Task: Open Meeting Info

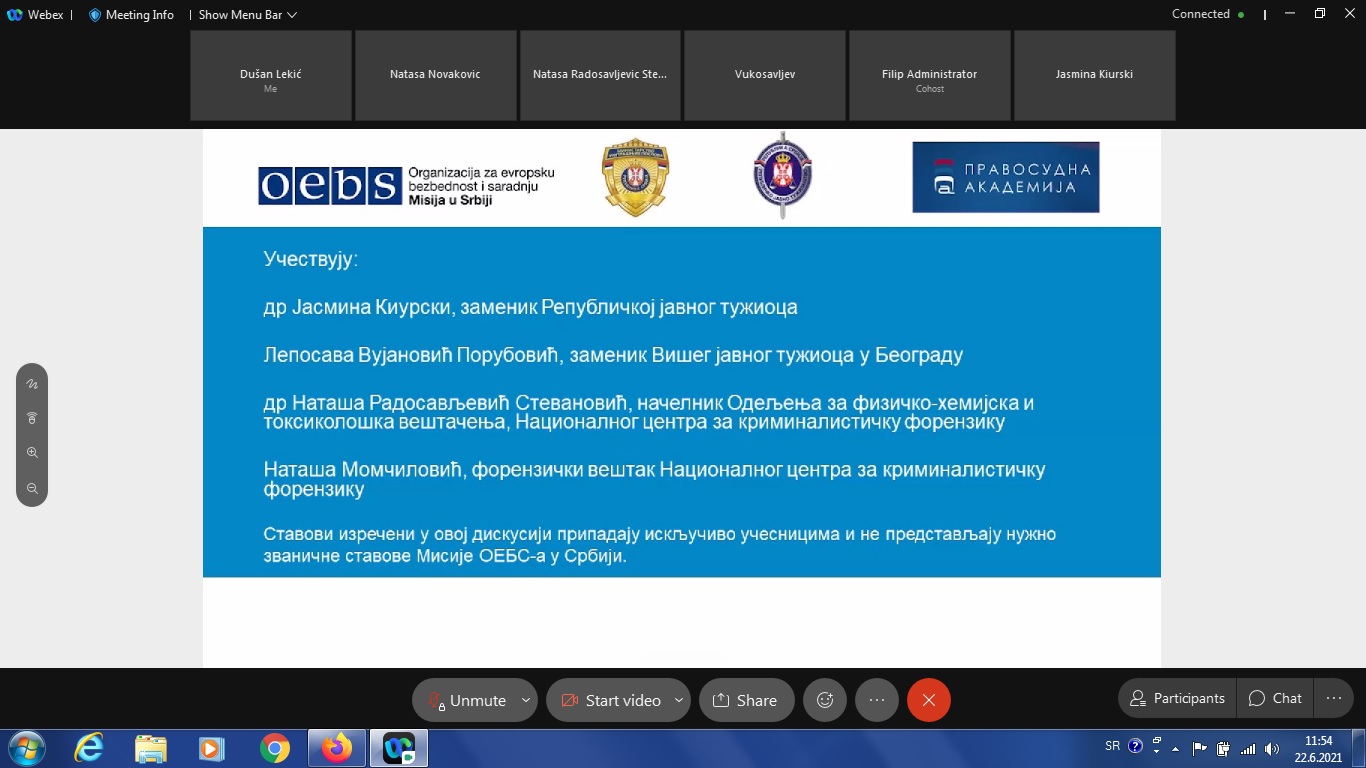Action: (131, 15)
